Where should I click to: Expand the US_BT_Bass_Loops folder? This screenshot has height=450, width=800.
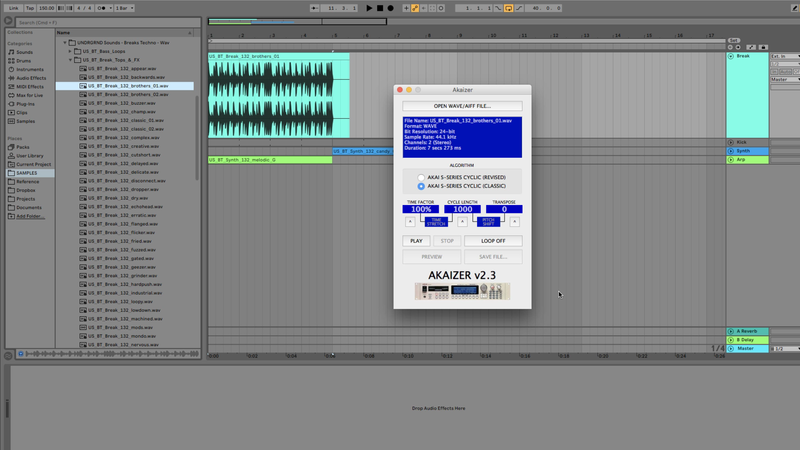click(70, 52)
